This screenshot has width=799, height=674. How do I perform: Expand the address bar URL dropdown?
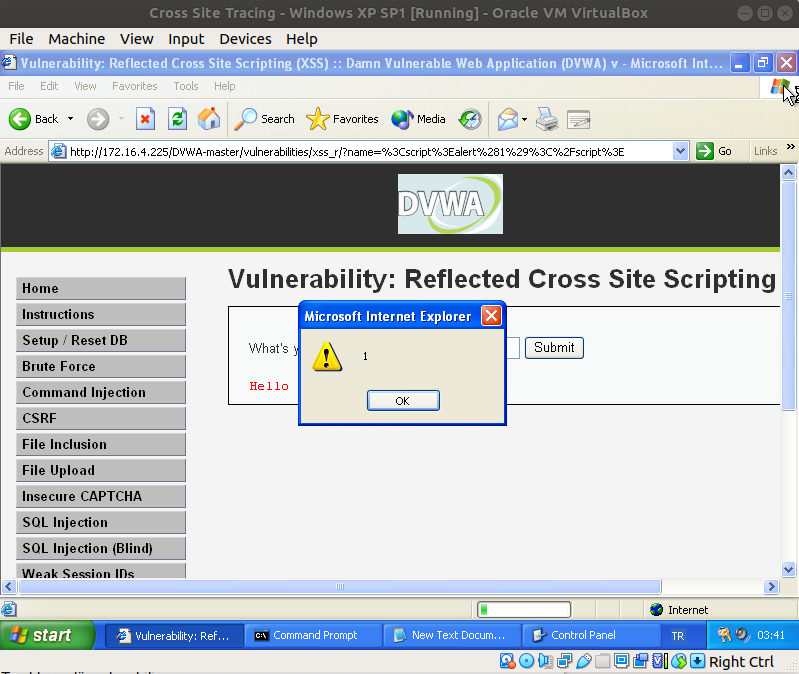tap(680, 151)
